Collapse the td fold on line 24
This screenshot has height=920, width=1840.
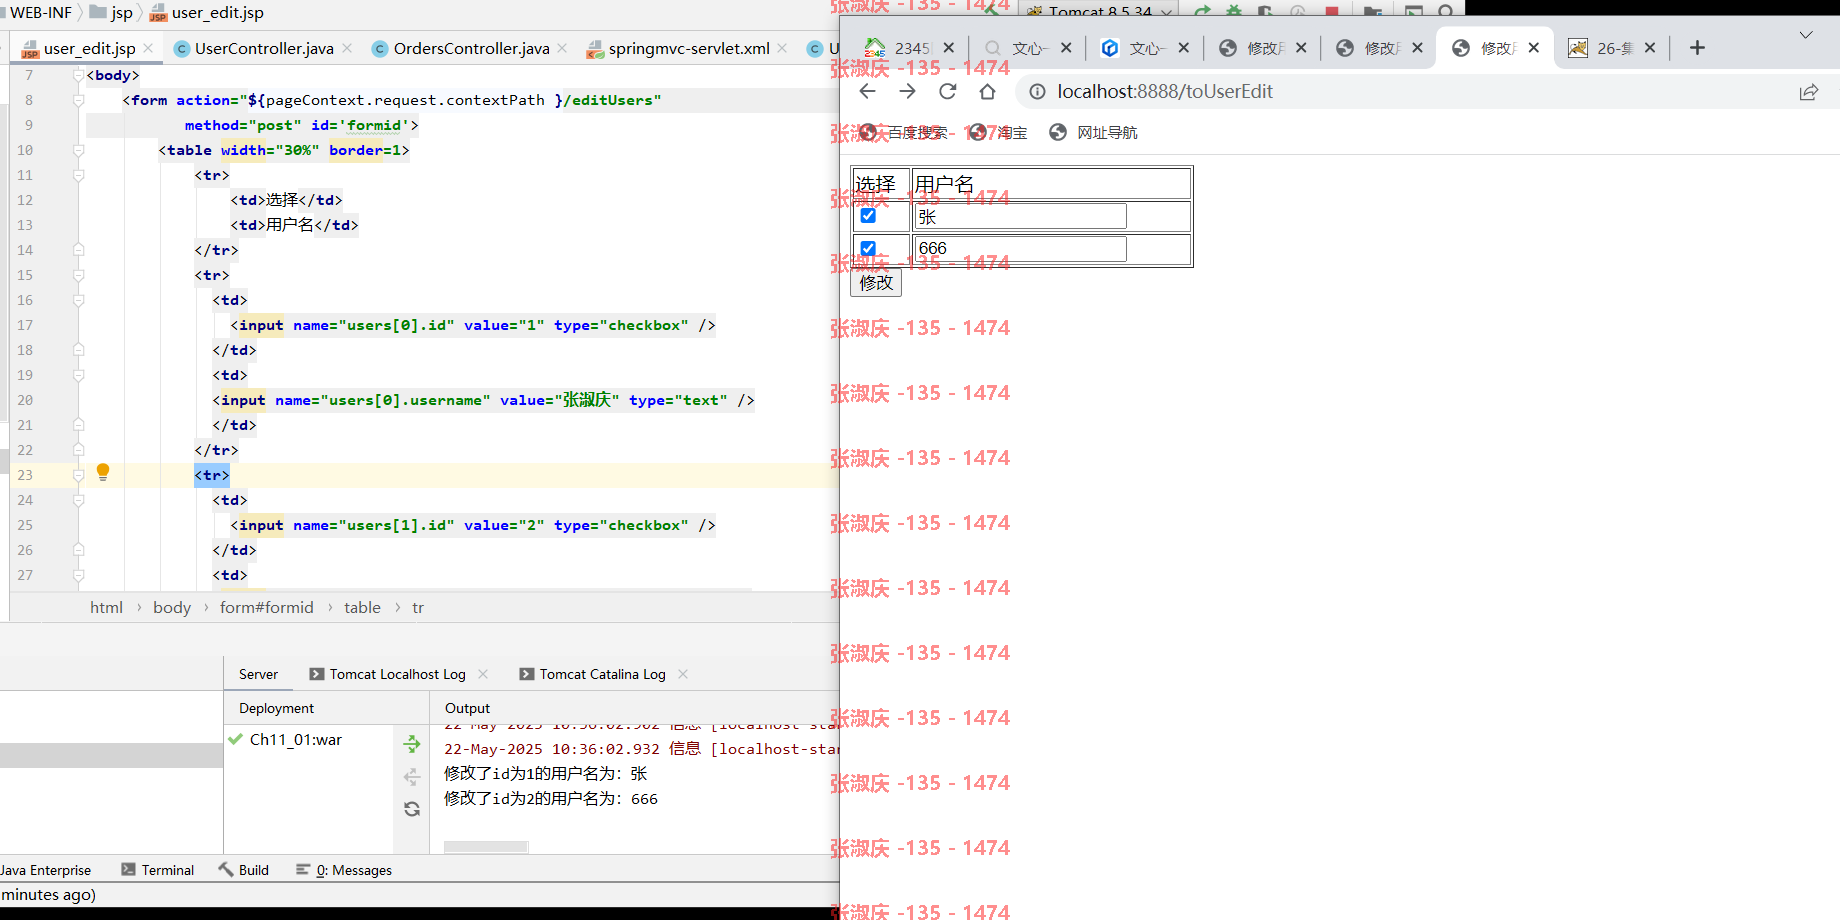point(78,500)
